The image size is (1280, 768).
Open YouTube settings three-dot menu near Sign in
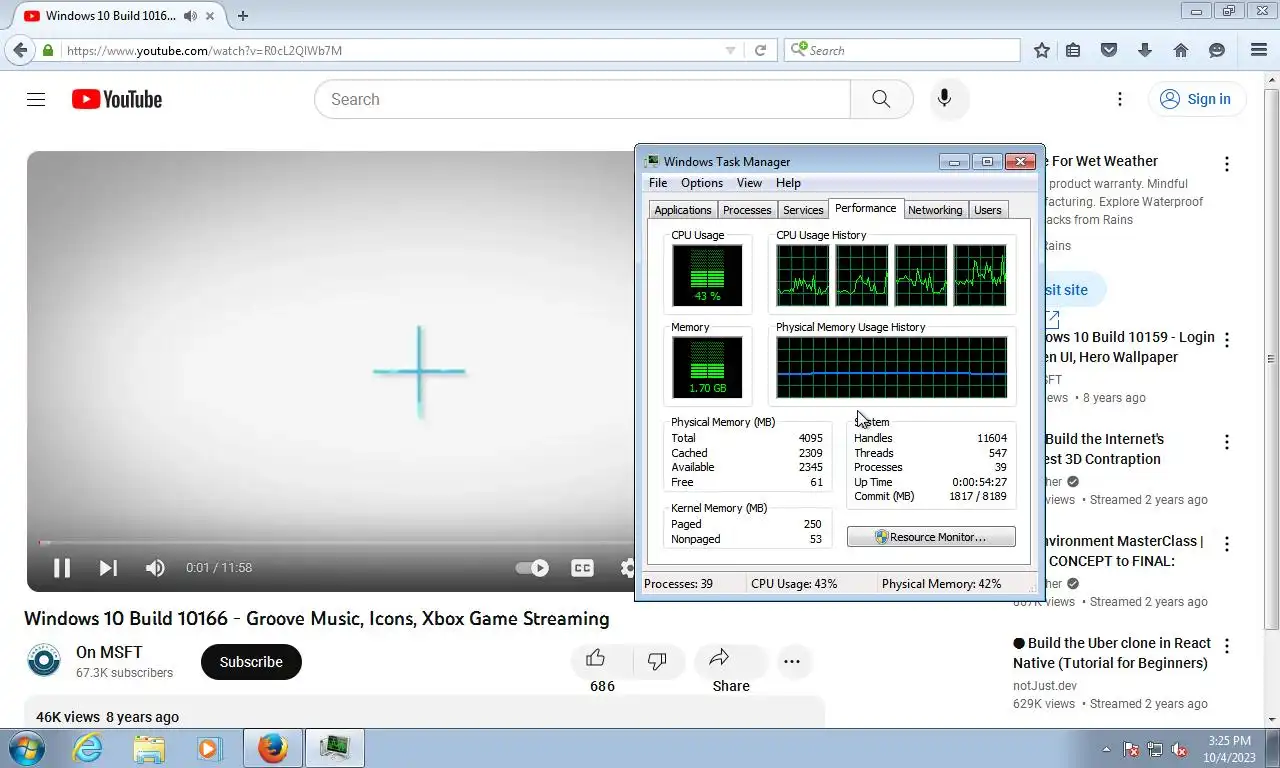click(x=1120, y=99)
